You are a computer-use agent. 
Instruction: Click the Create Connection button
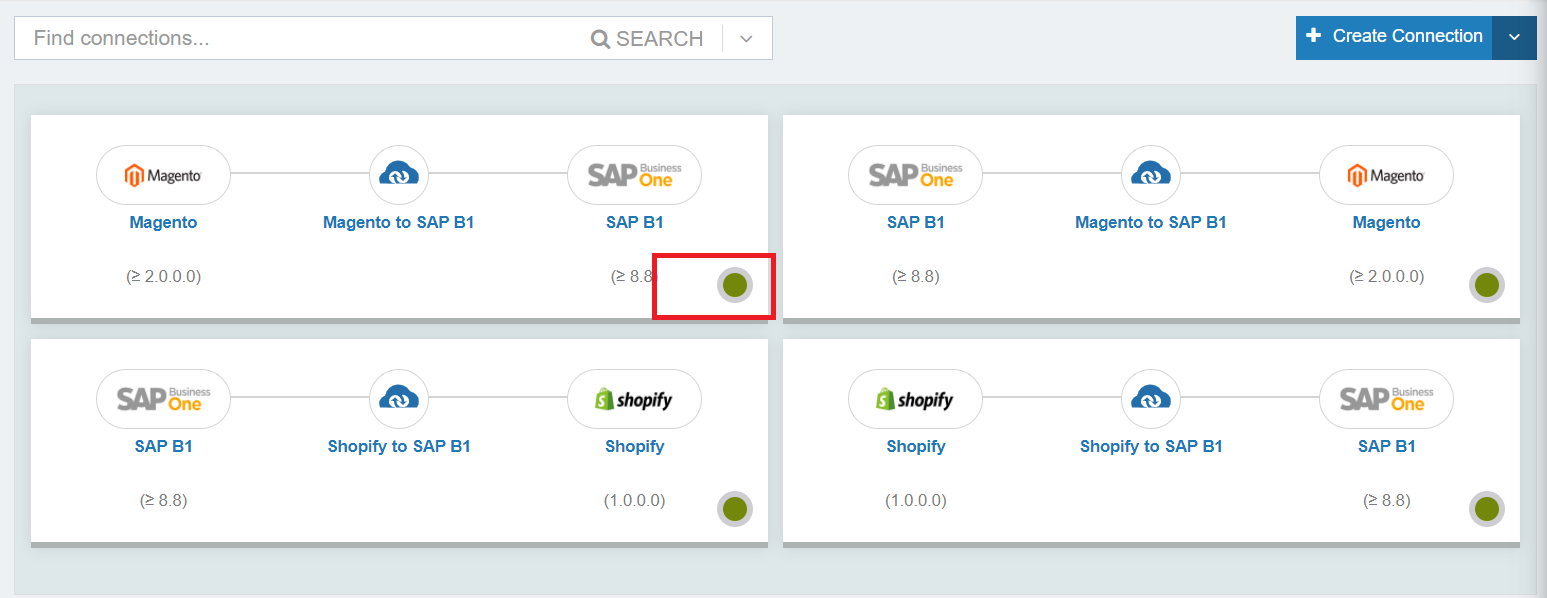click(x=1394, y=37)
